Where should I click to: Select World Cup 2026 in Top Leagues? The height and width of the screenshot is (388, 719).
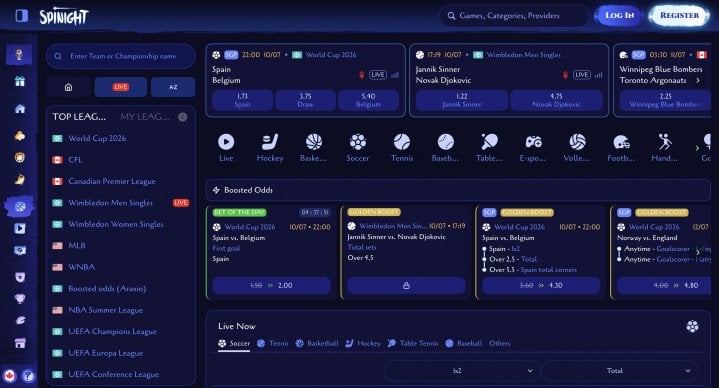point(121,138)
